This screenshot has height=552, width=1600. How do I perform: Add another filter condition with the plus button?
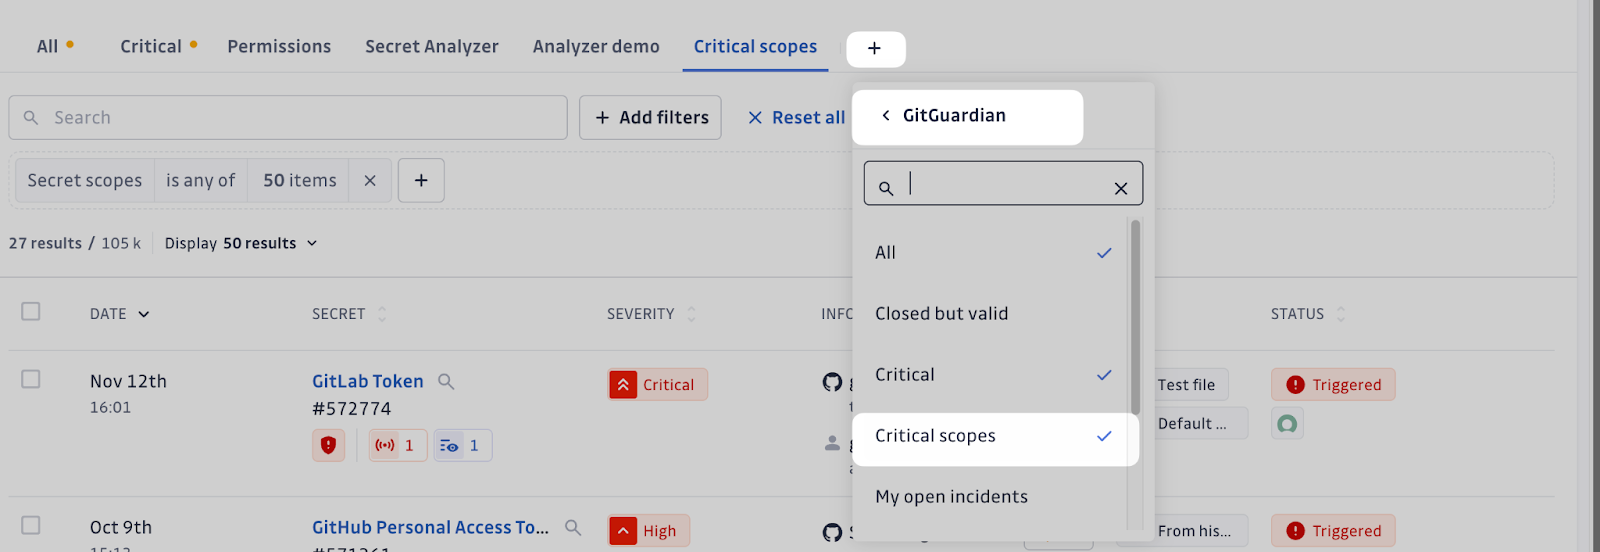pos(421,181)
